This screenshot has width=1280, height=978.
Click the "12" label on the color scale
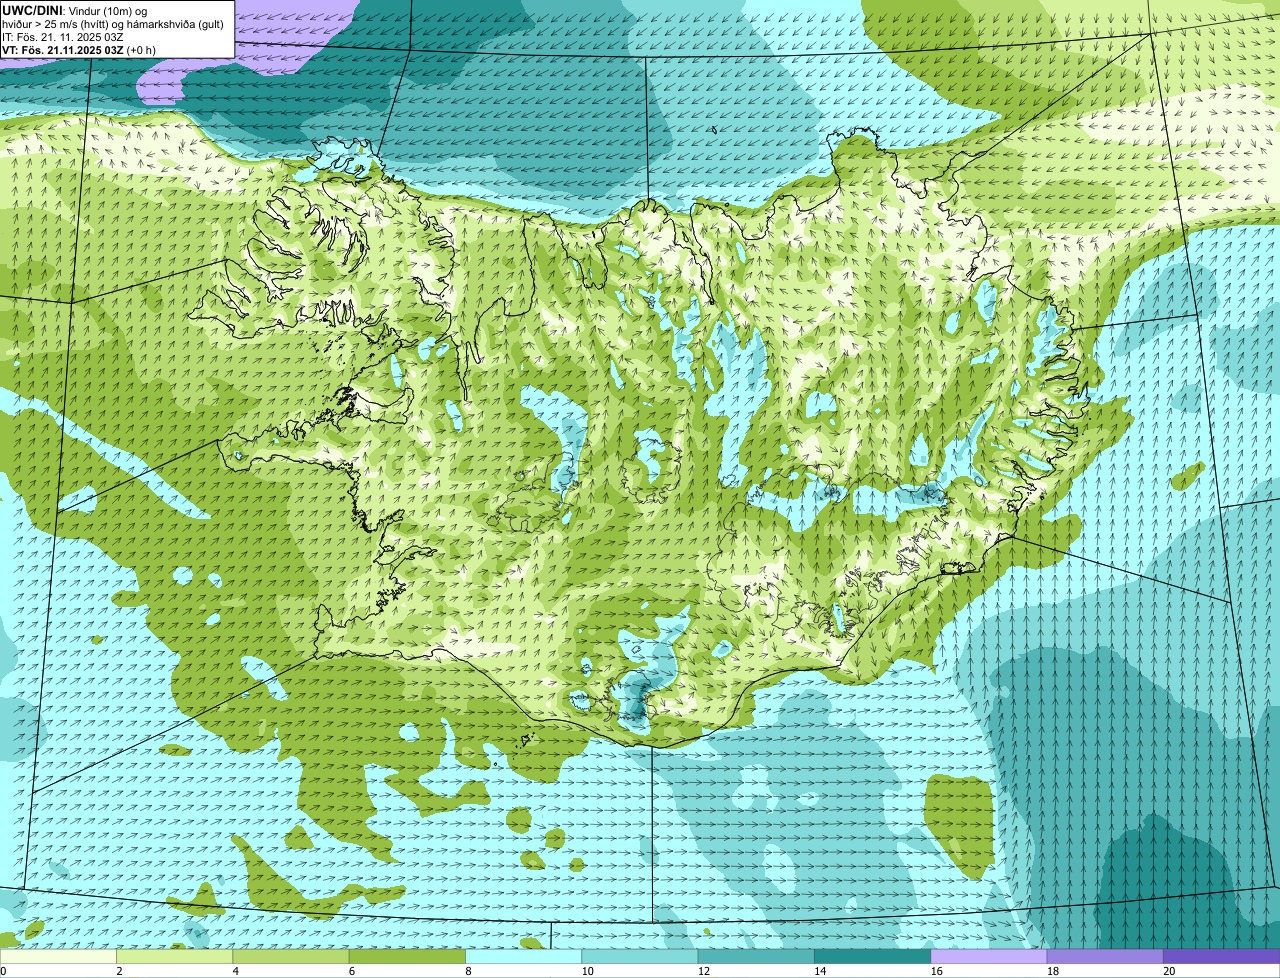[703, 971]
